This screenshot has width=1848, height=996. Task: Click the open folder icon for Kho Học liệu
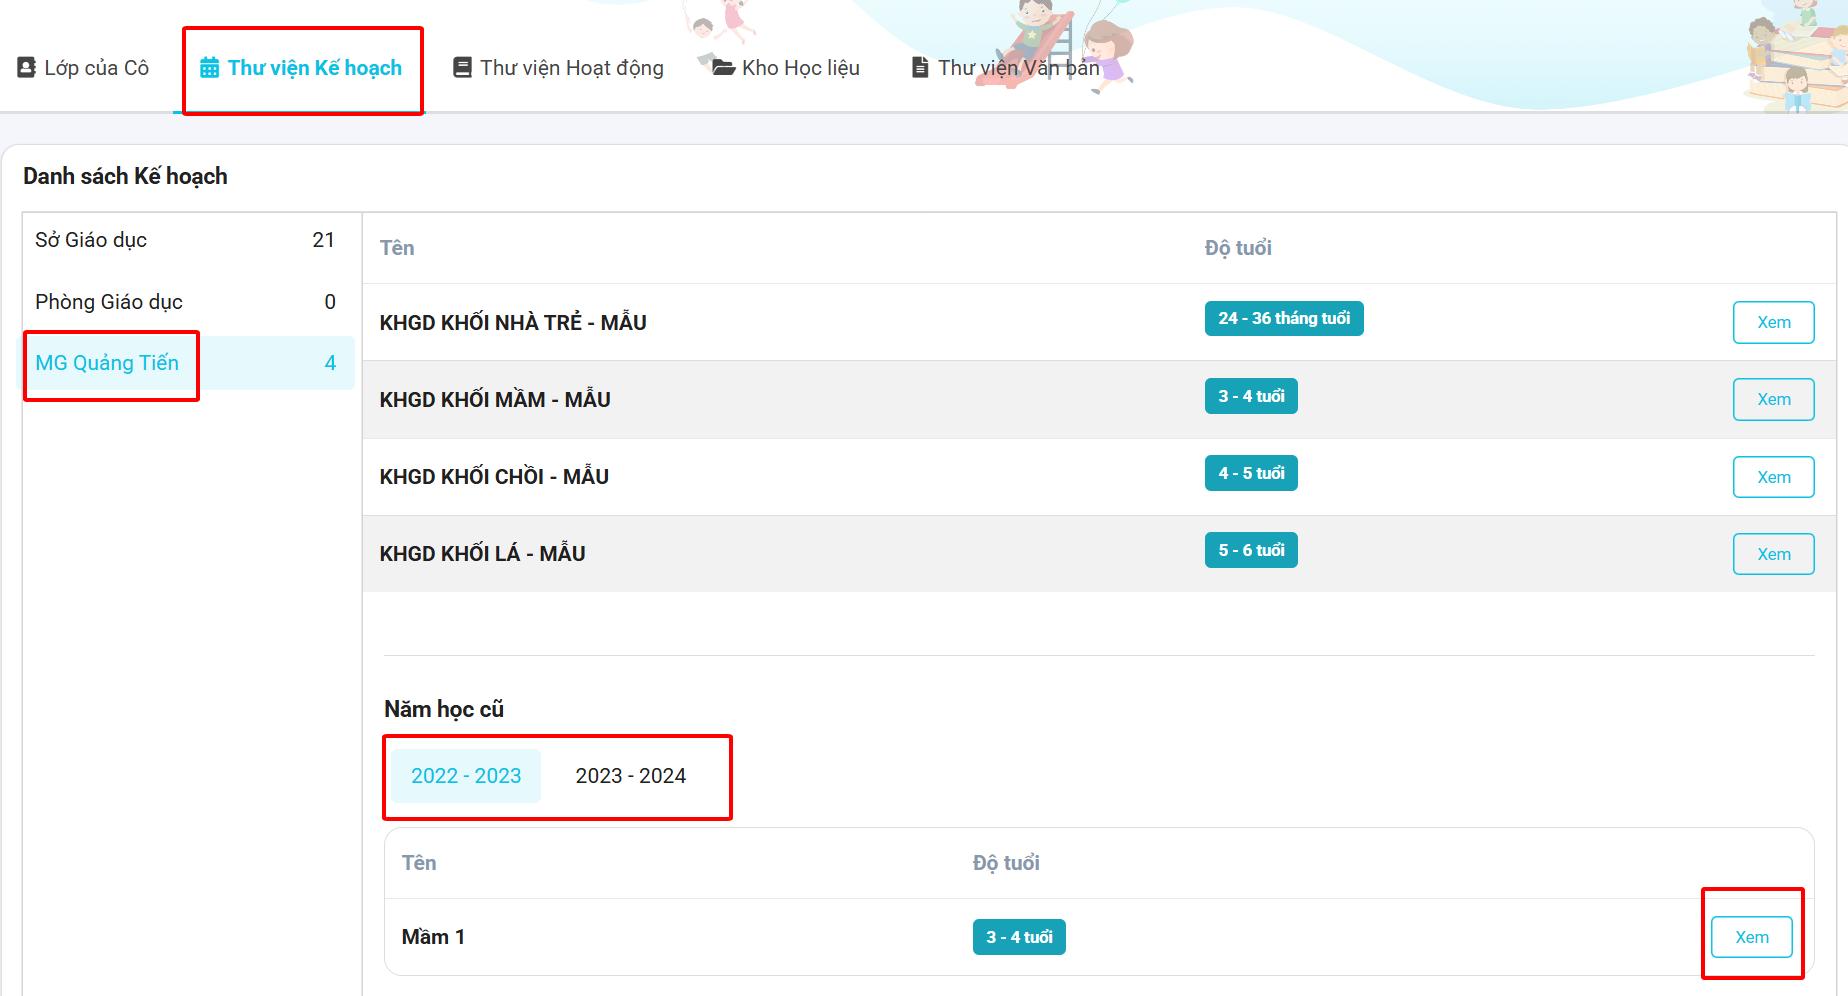(x=723, y=68)
